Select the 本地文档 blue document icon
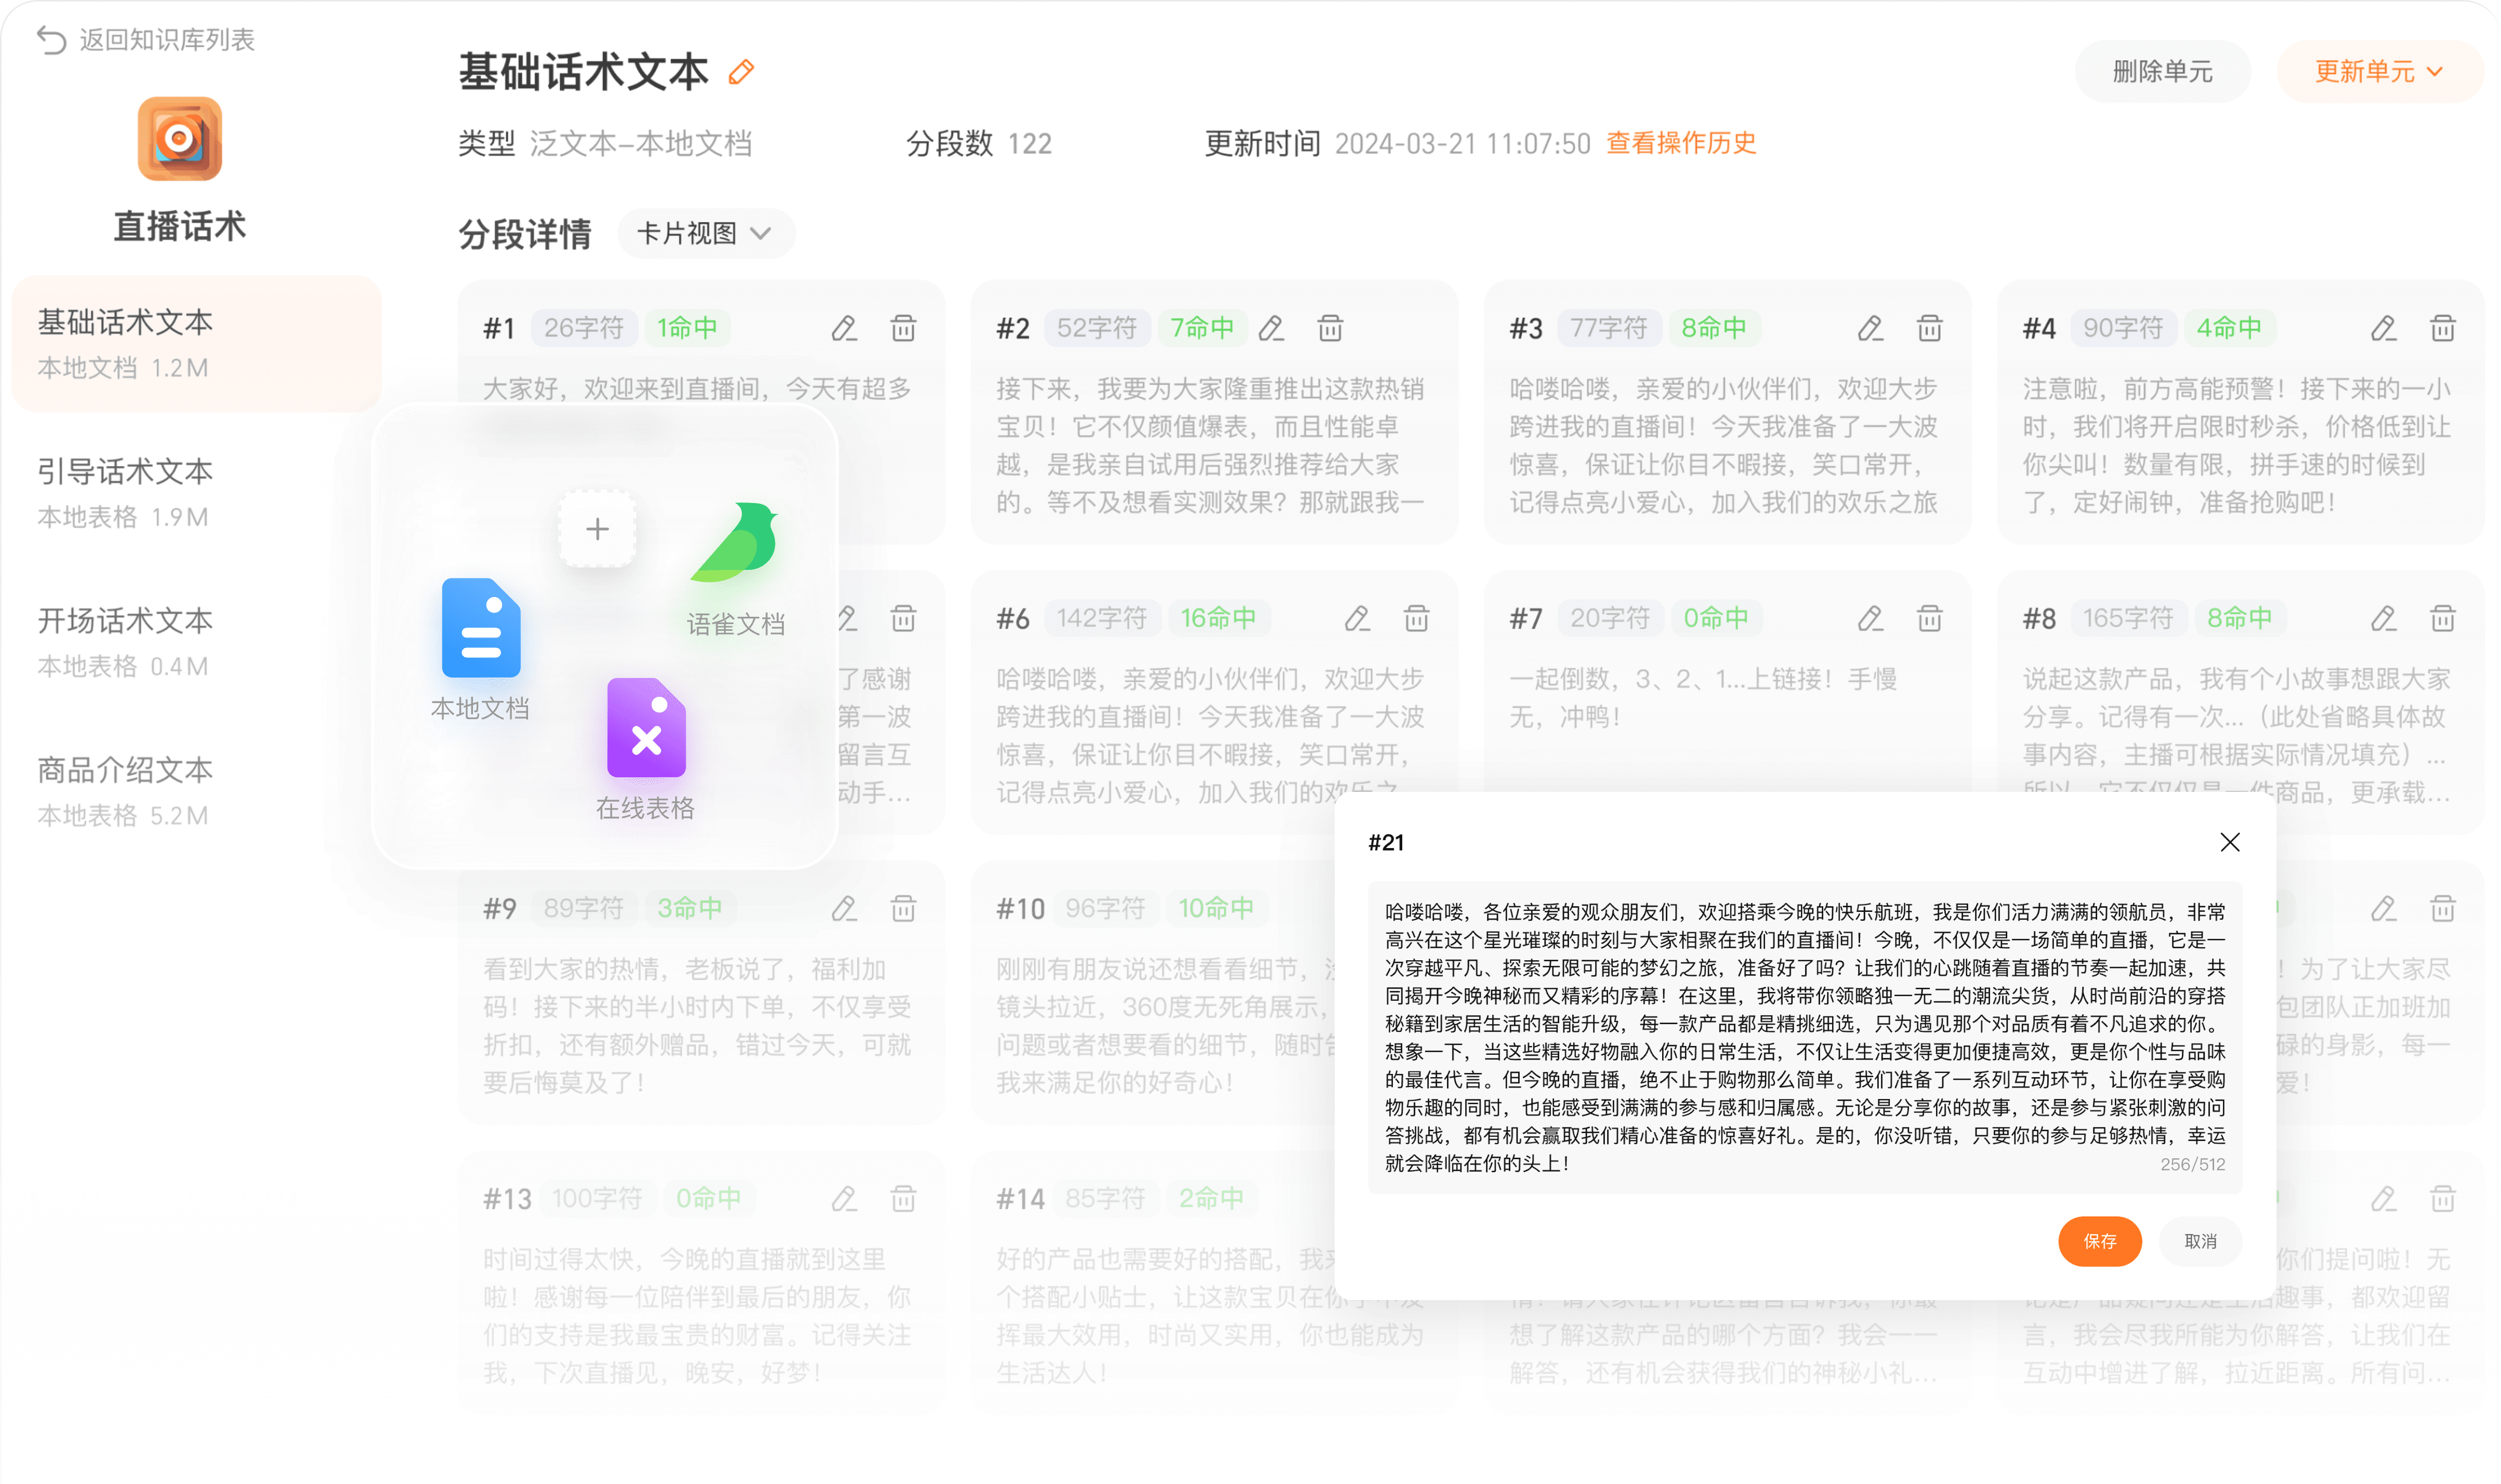This screenshot has height=1484, width=2501. [x=481, y=629]
